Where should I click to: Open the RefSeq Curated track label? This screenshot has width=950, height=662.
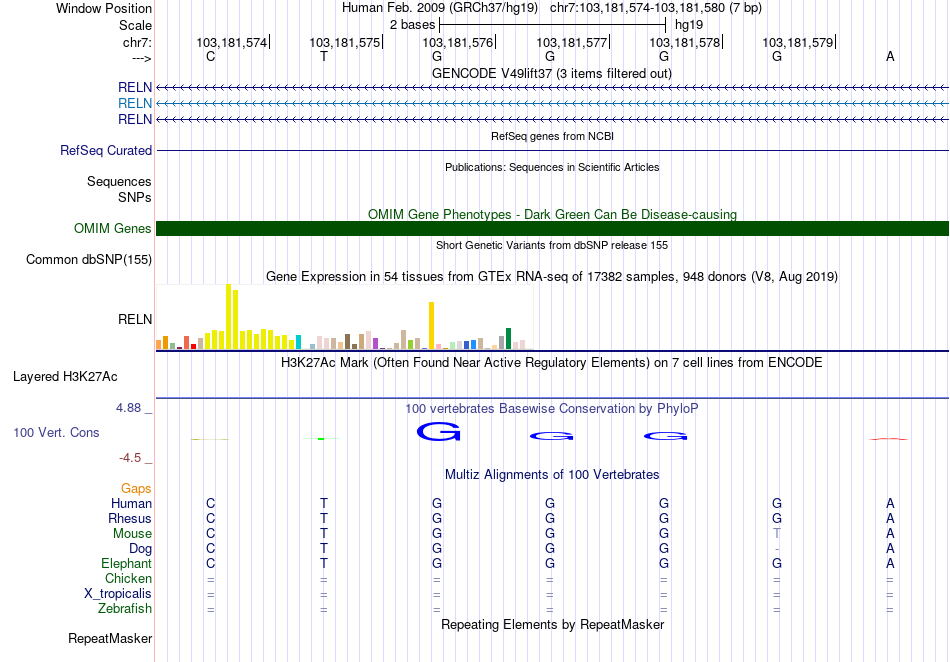tap(106, 151)
